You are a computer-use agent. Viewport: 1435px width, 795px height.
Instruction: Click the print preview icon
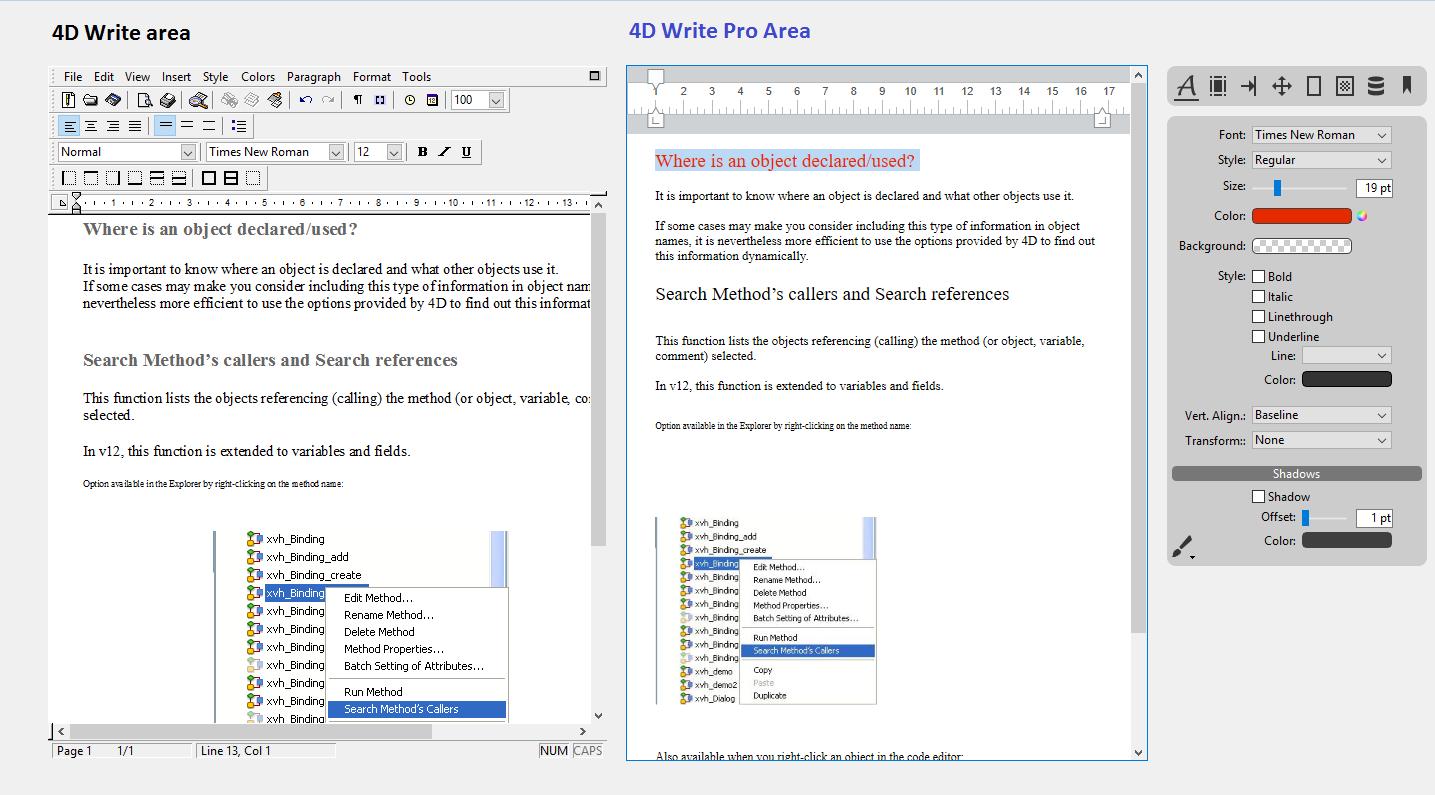(145, 100)
